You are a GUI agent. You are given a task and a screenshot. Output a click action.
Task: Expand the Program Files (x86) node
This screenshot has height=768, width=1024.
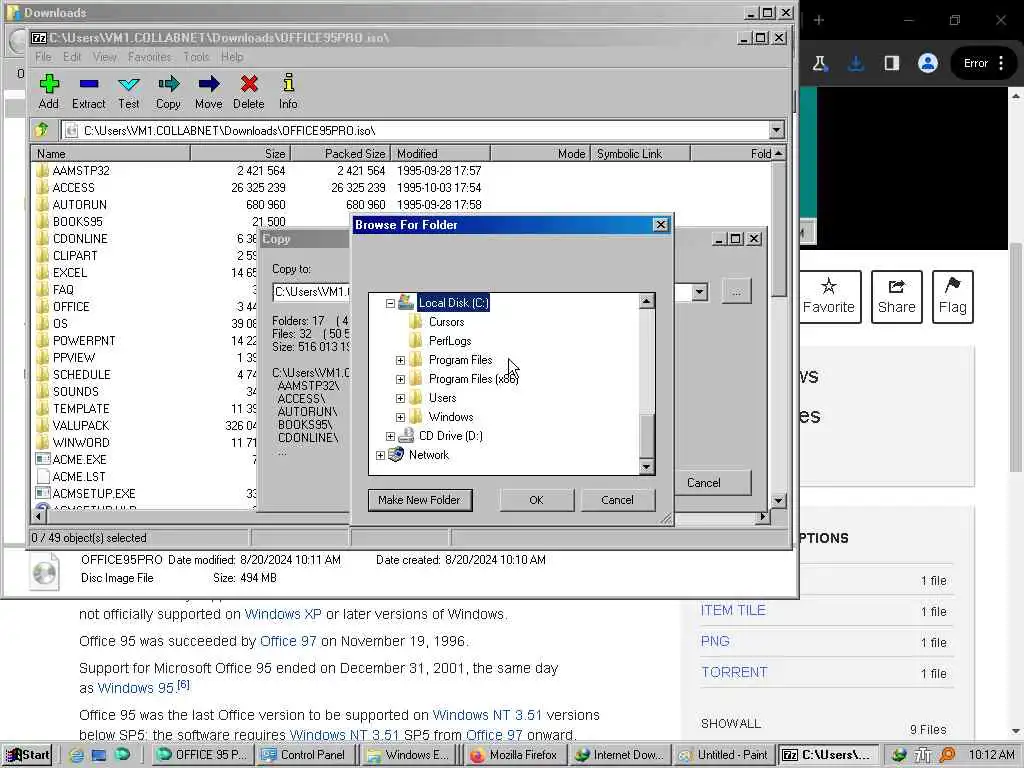point(400,379)
